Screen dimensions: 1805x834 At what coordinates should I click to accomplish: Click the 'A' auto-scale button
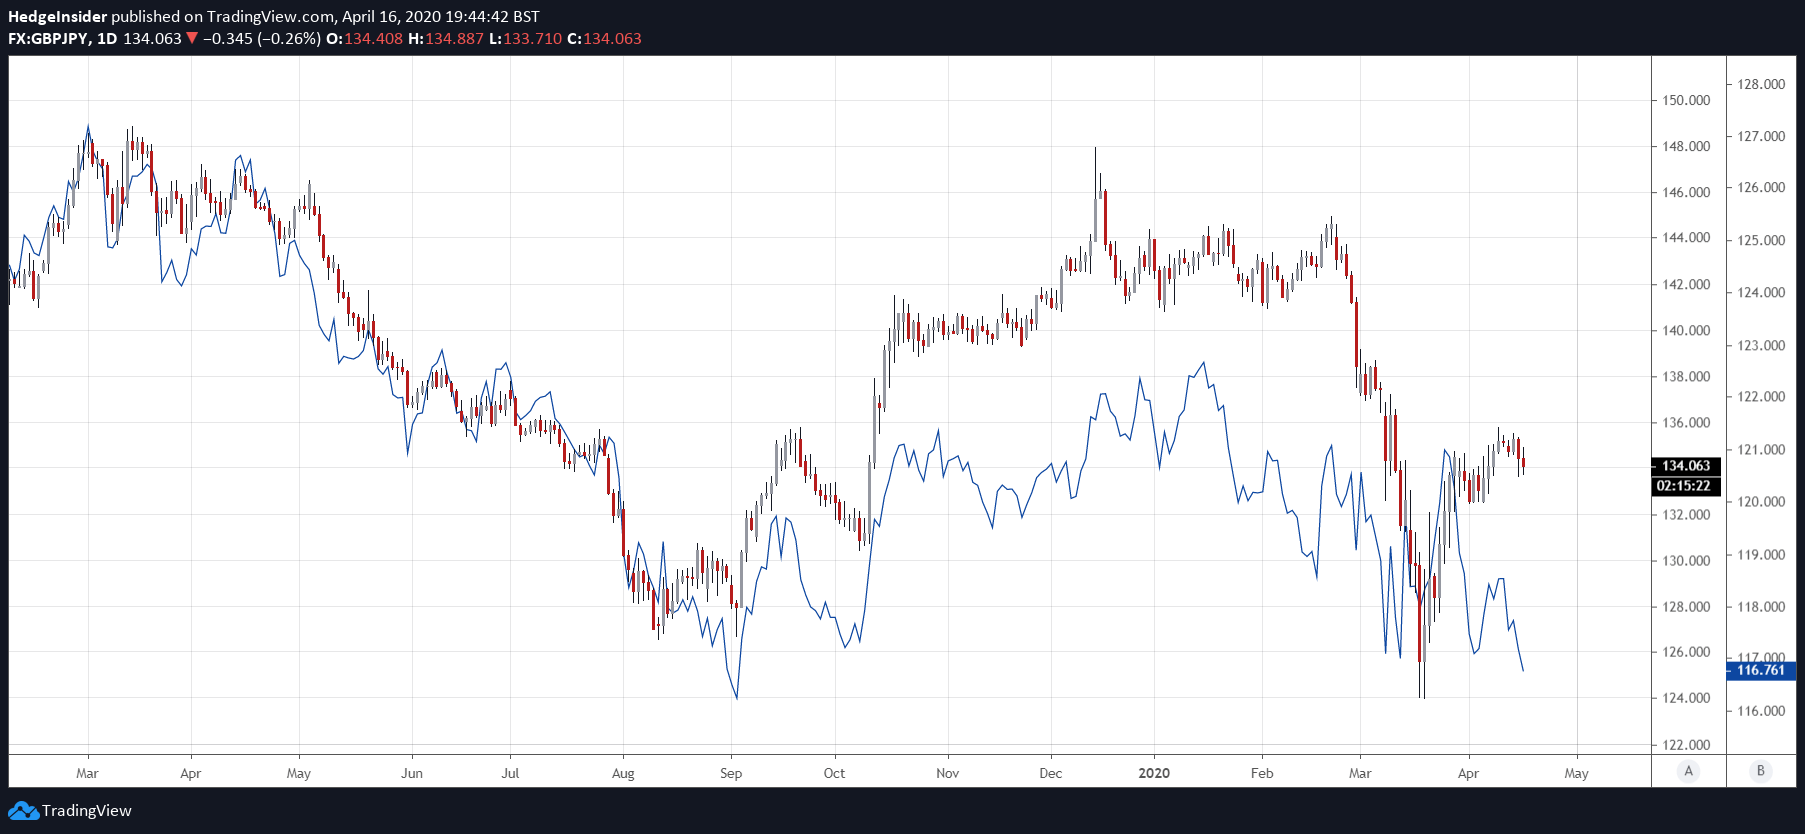[1689, 771]
